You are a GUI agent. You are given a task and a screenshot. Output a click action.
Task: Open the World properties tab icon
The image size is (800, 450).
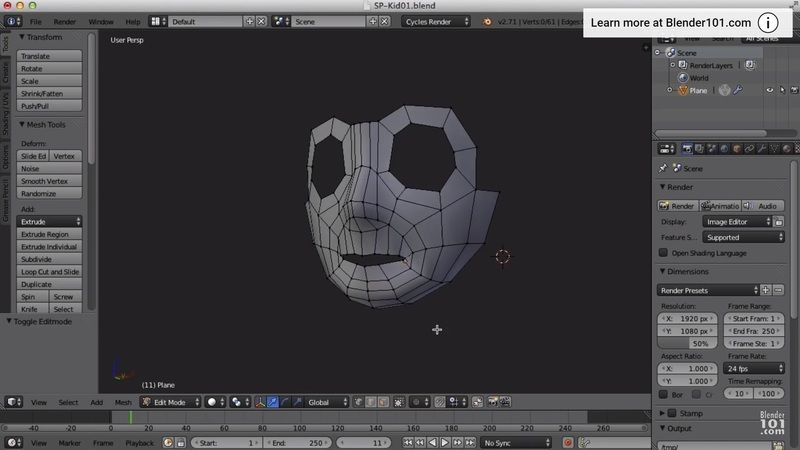[x=724, y=149]
